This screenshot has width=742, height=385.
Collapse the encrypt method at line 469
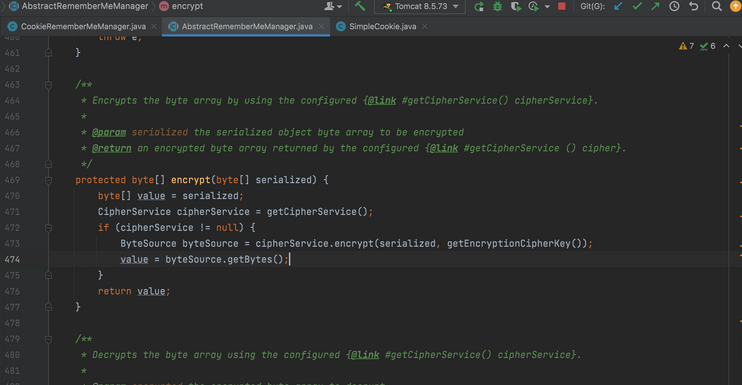[x=48, y=180]
